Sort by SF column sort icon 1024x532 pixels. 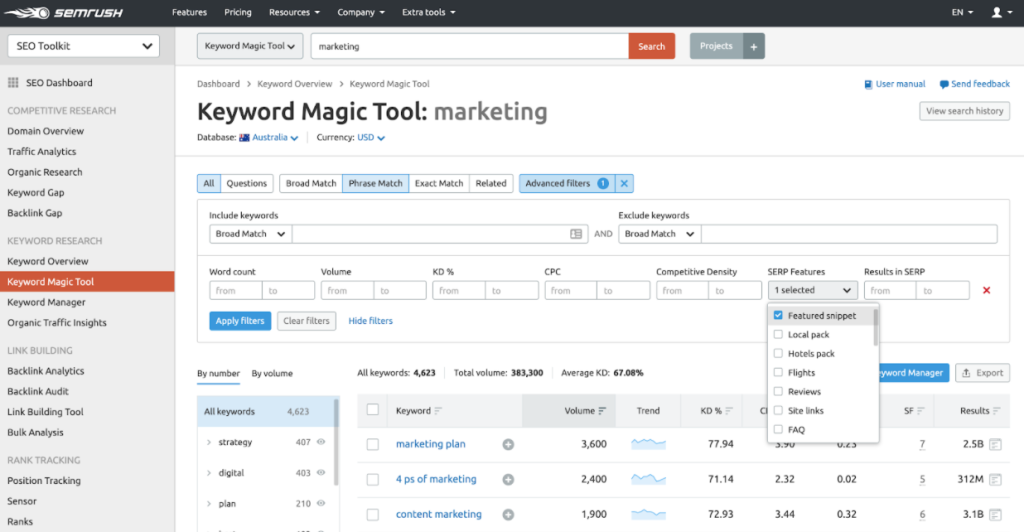click(921, 411)
